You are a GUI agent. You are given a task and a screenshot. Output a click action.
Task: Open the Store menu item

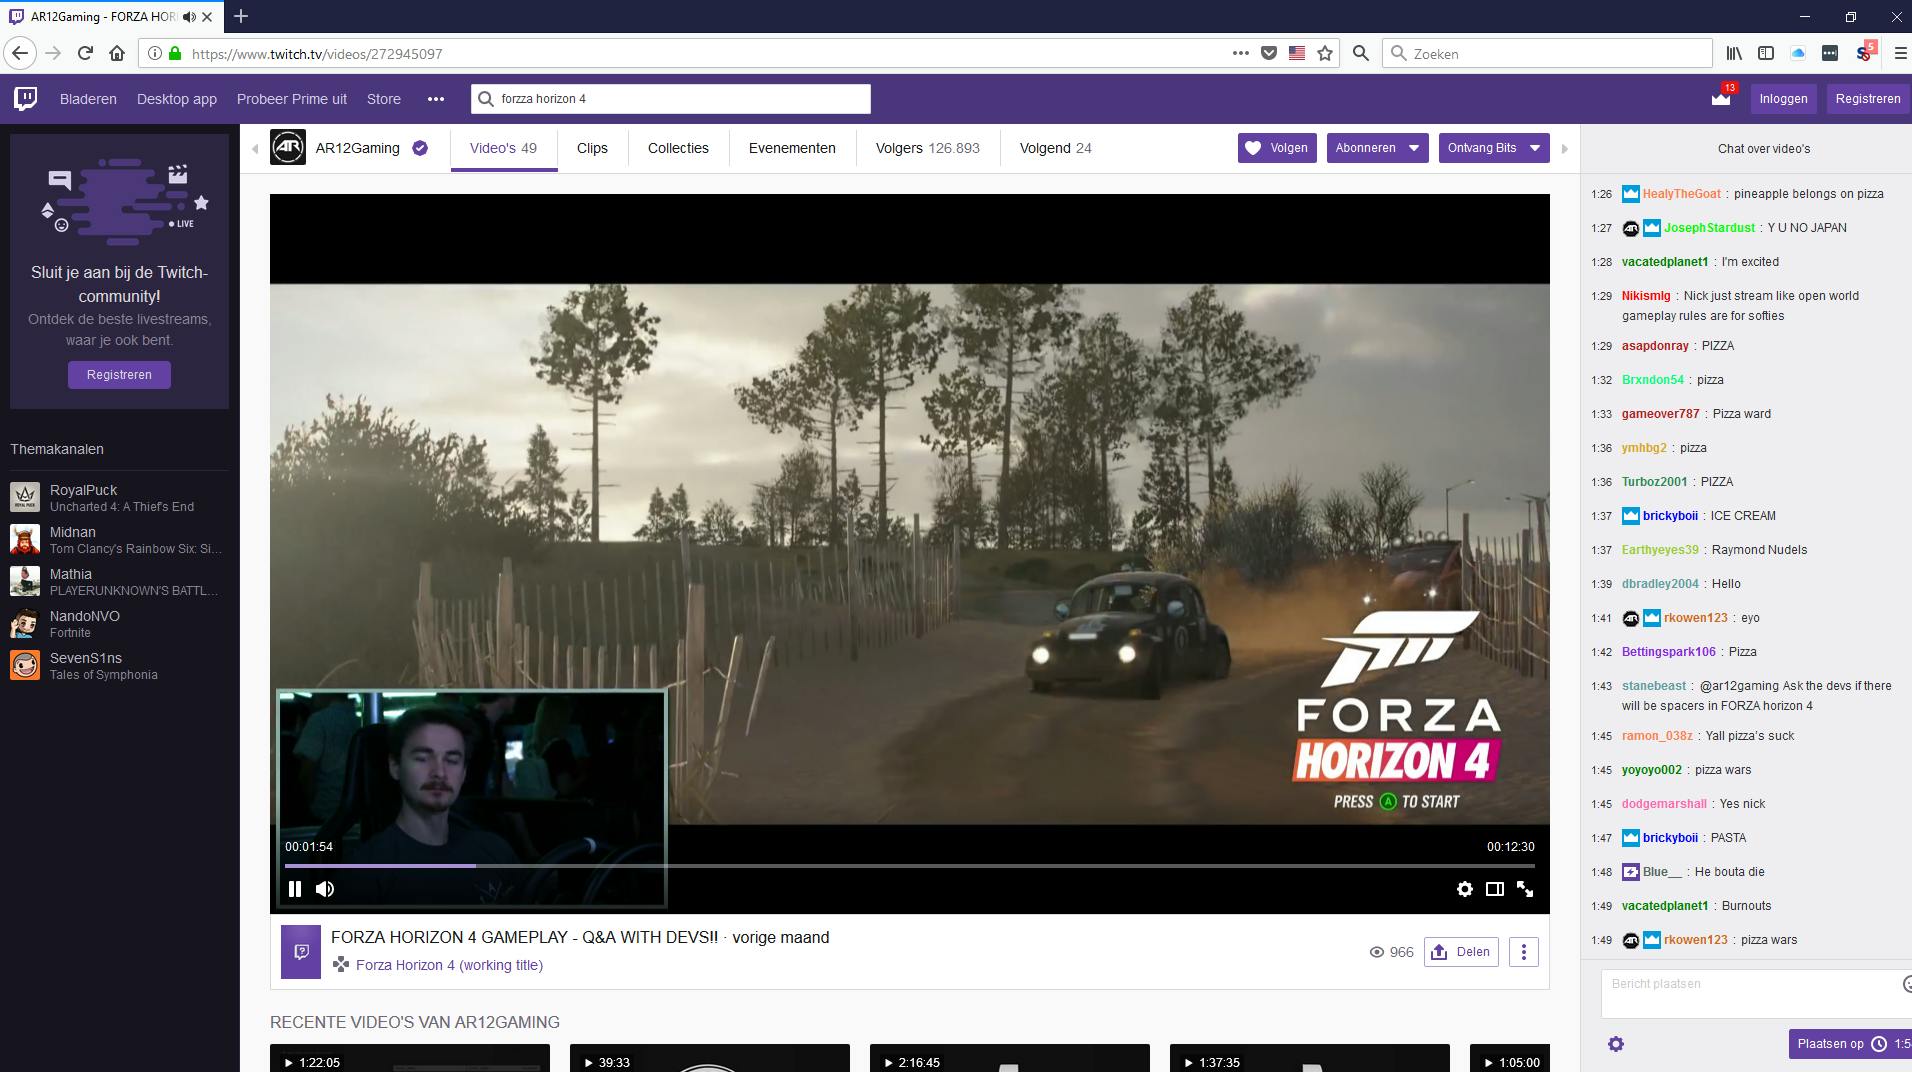[x=383, y=98]
